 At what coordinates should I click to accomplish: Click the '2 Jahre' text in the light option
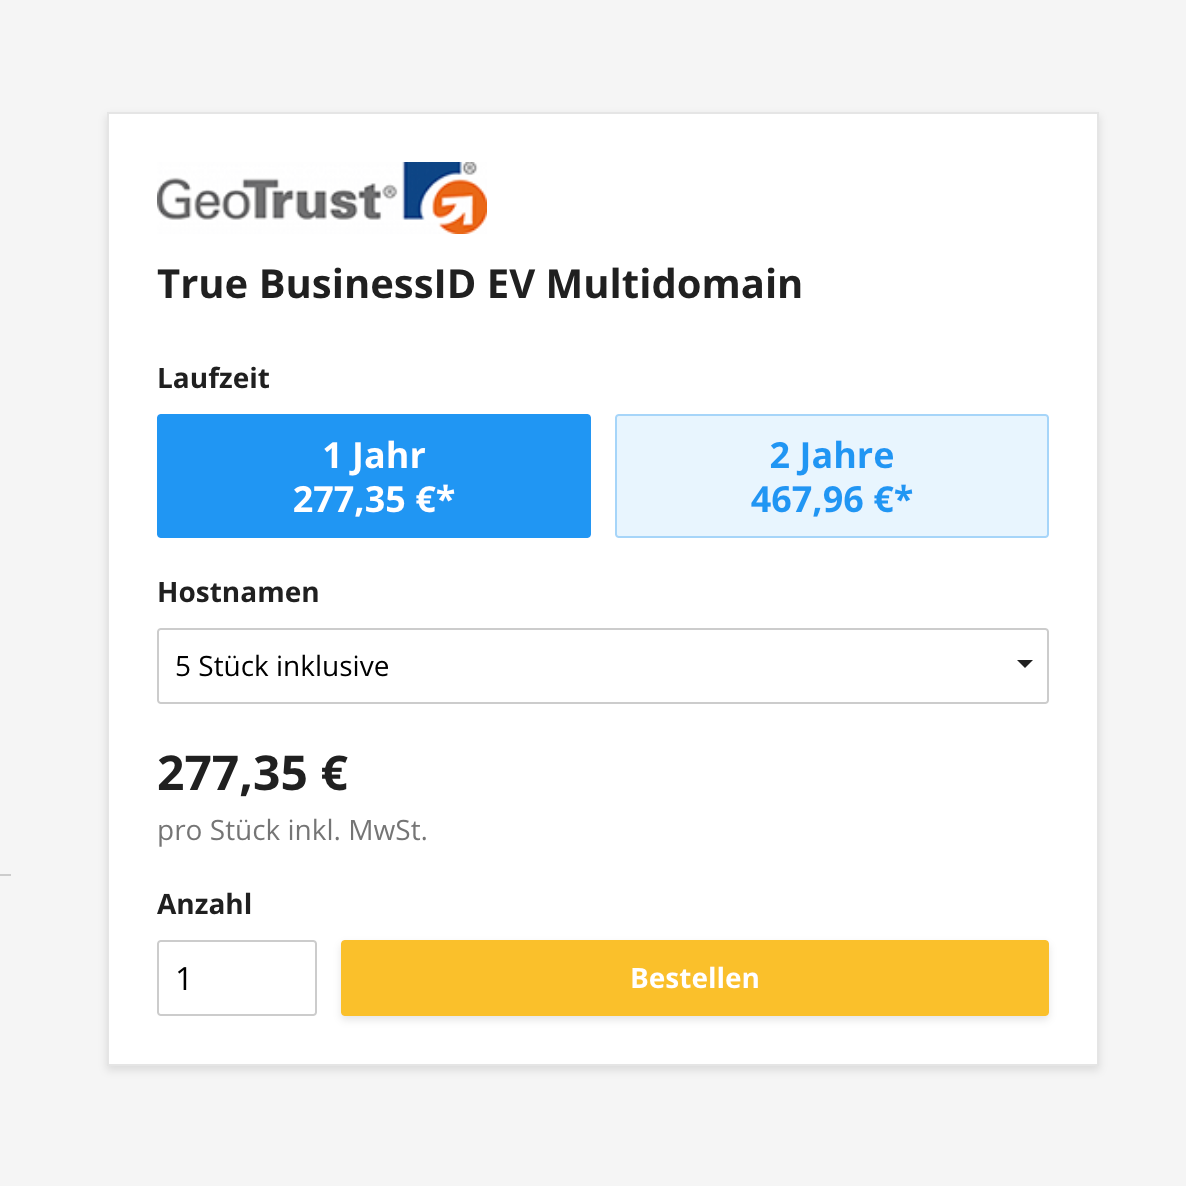831,455
